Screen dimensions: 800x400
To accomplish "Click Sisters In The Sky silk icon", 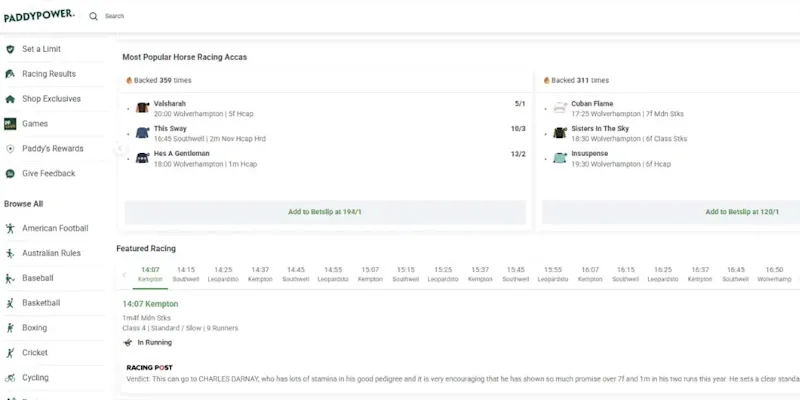I will pyautogui.click(x=560, y=133).
